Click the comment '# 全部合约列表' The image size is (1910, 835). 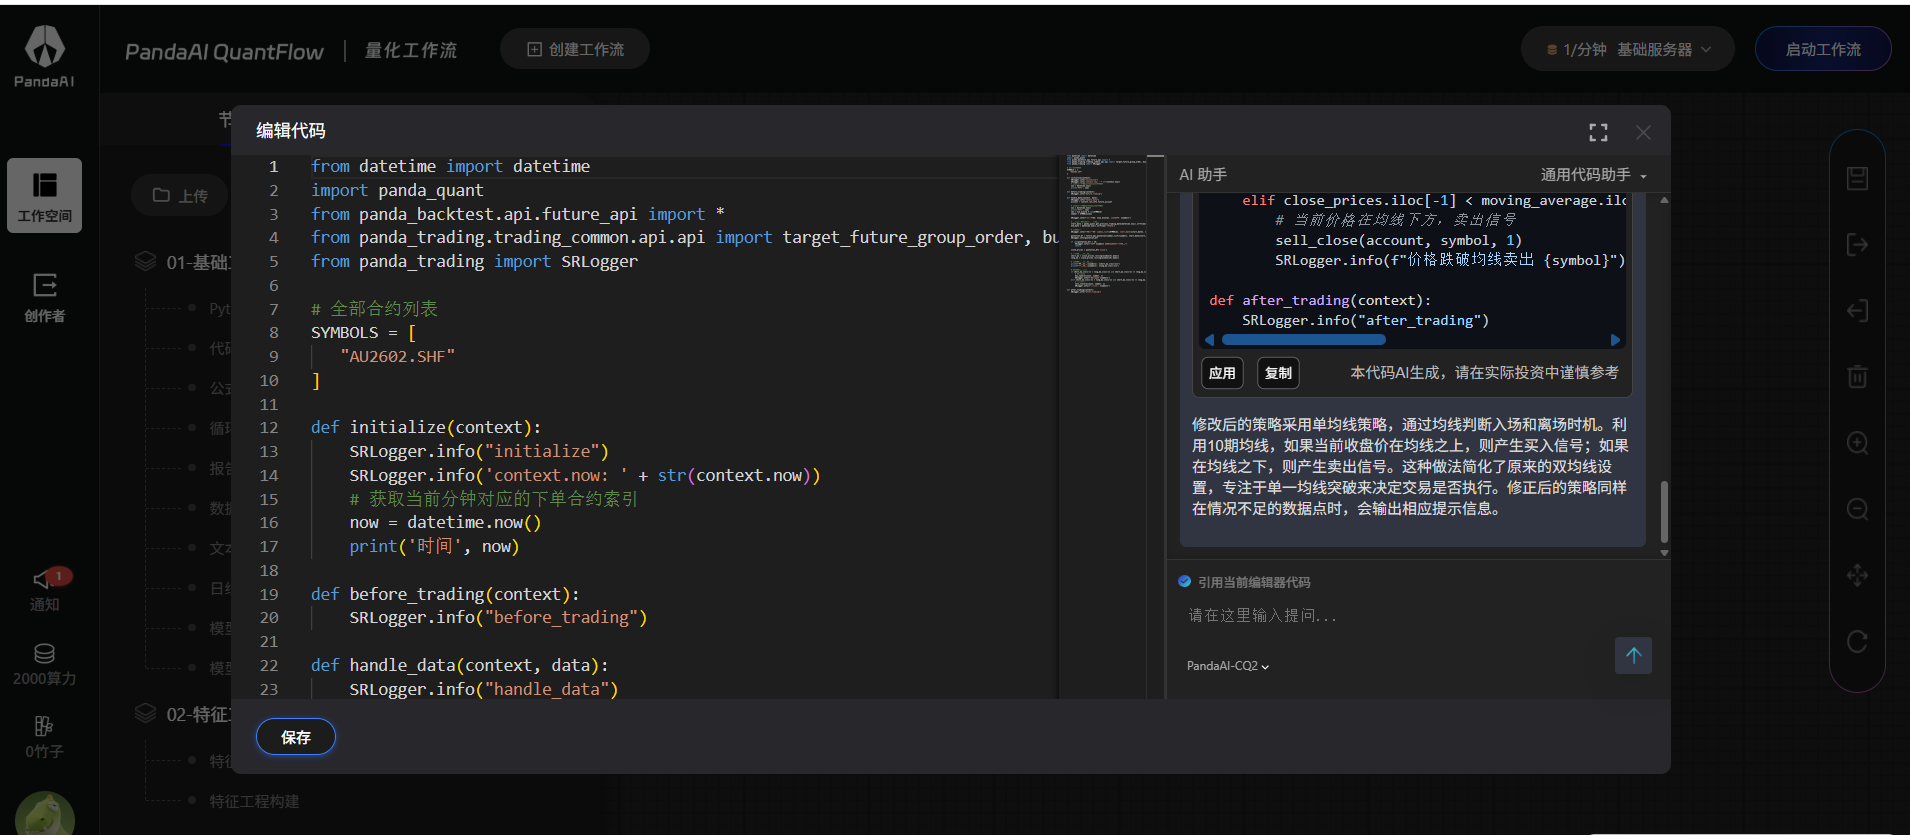click(374, 309)
